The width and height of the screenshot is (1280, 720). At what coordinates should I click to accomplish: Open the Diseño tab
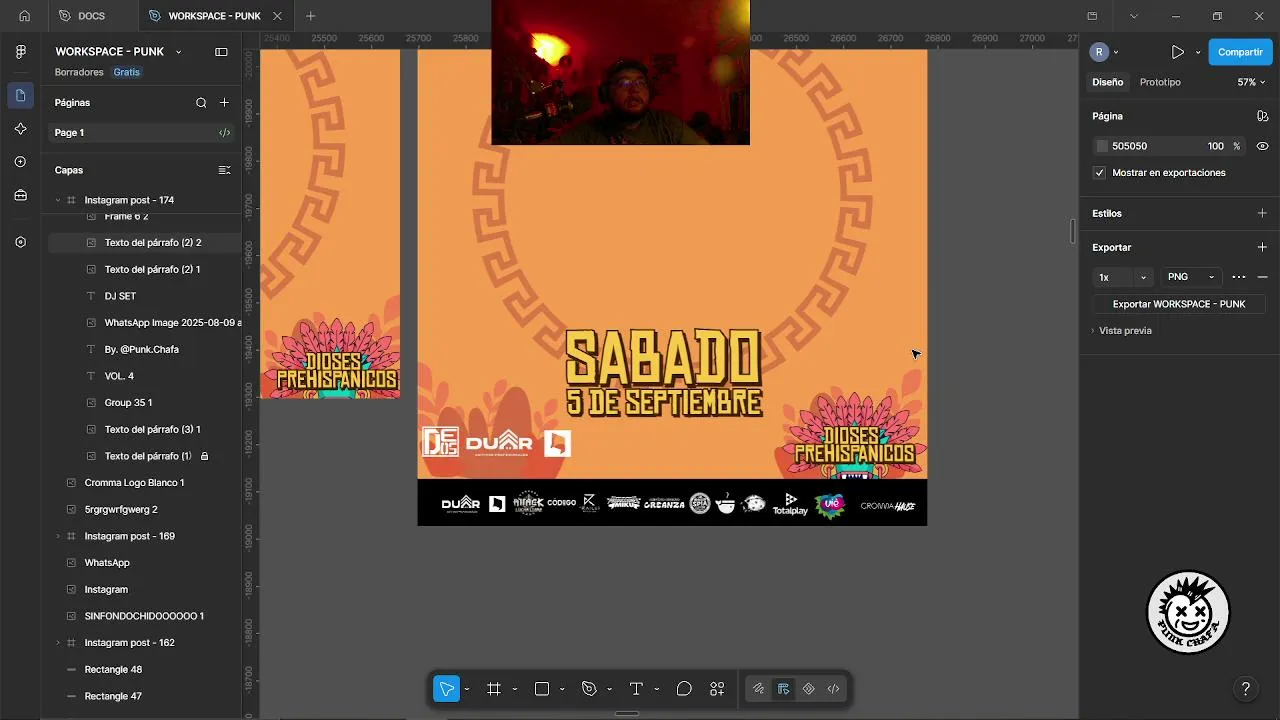[x=1107, y=82]
